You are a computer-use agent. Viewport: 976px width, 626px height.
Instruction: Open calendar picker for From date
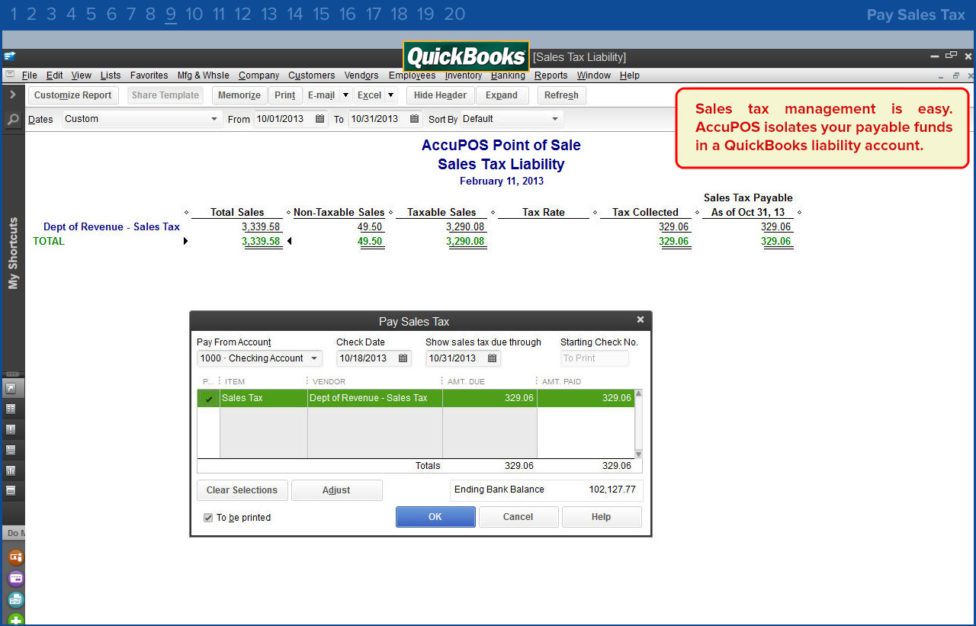coord(320,119)
